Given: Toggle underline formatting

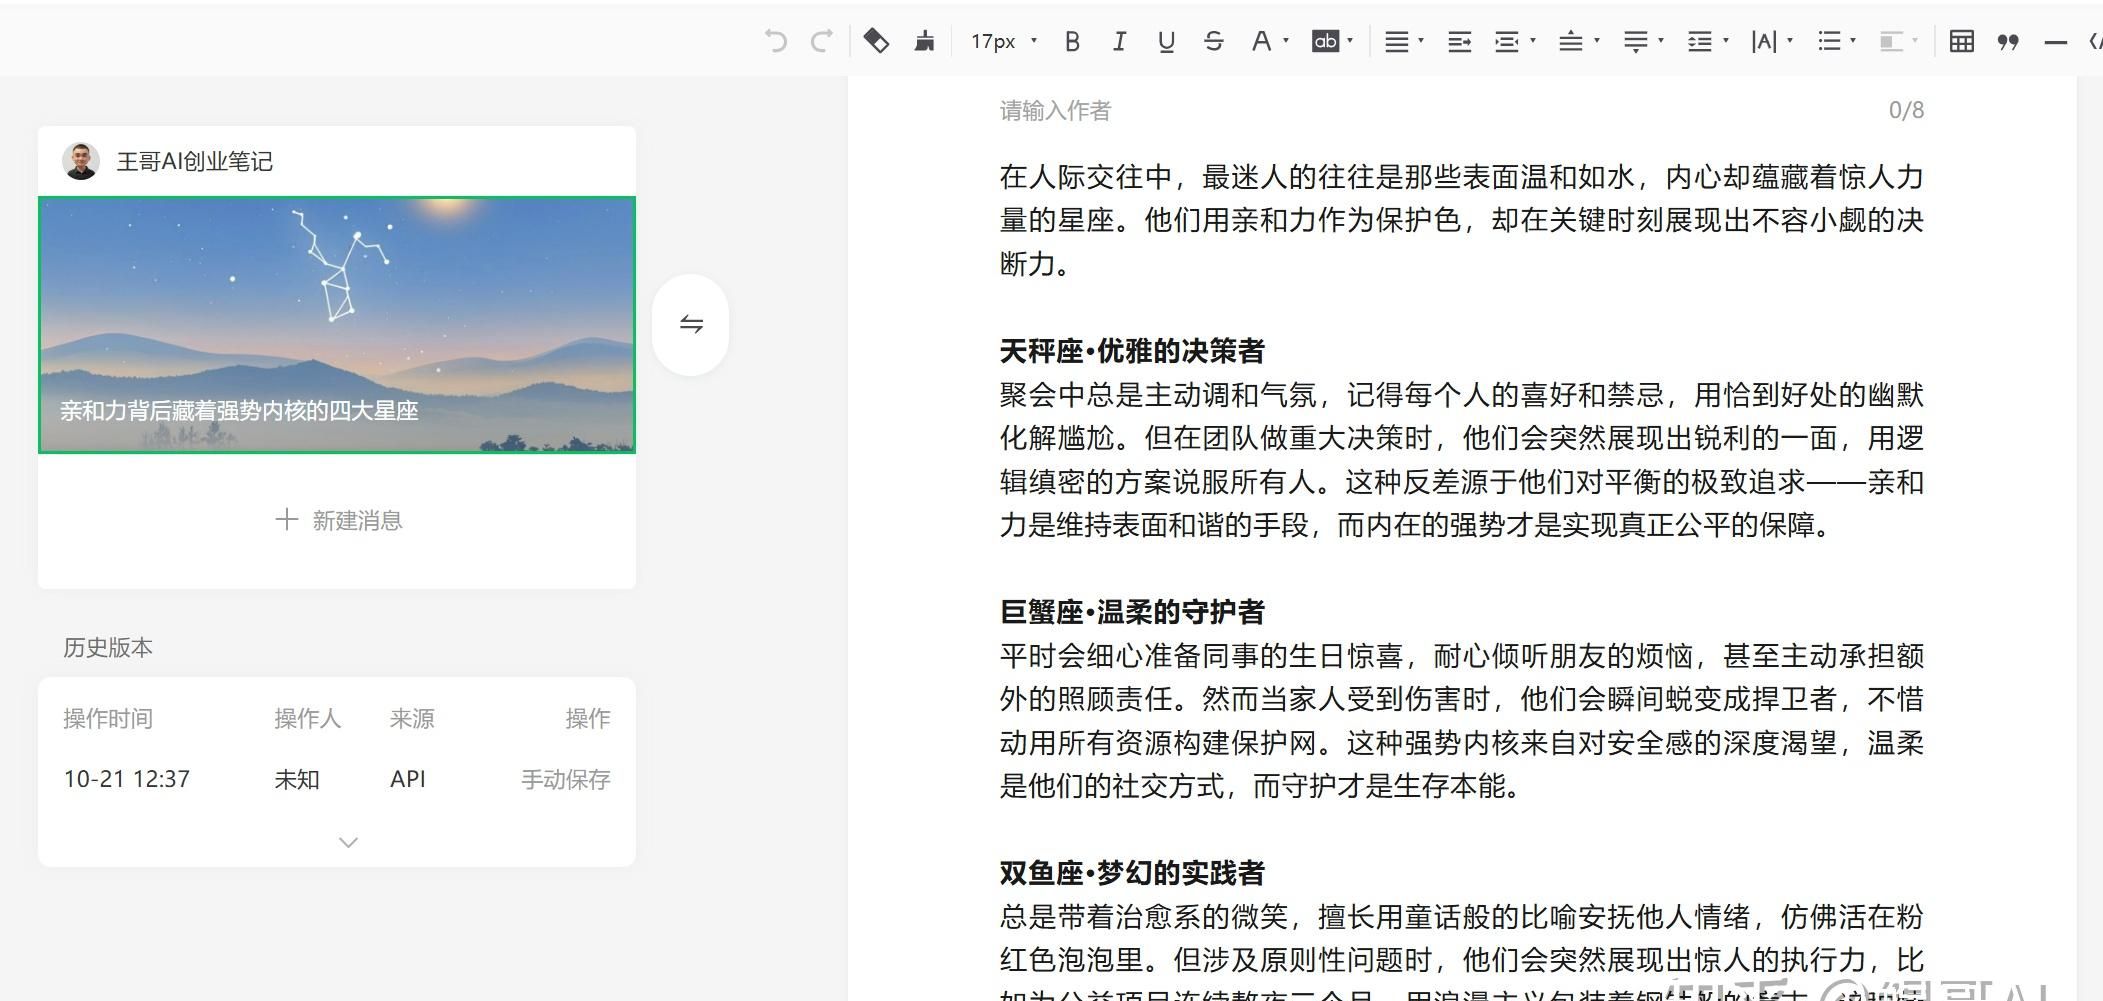Looking at the screenshot, I should (1165, 41).
